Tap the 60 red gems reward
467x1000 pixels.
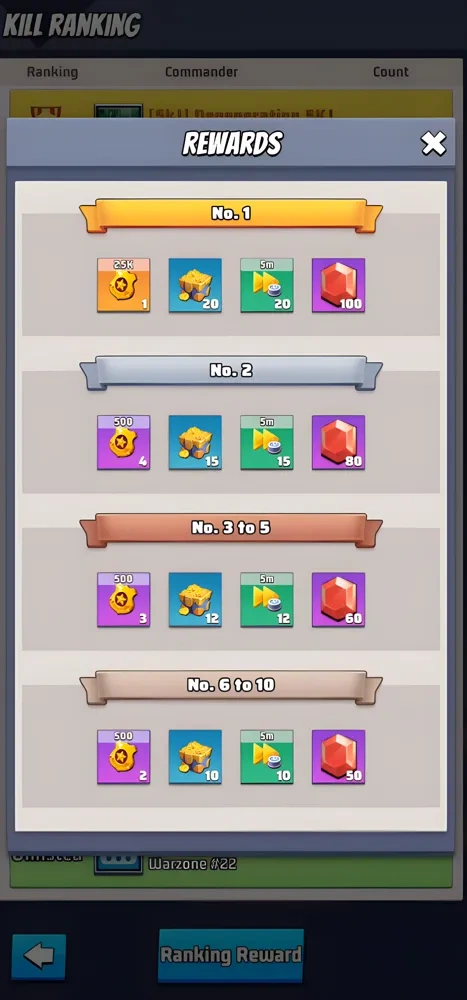(338, 599)
